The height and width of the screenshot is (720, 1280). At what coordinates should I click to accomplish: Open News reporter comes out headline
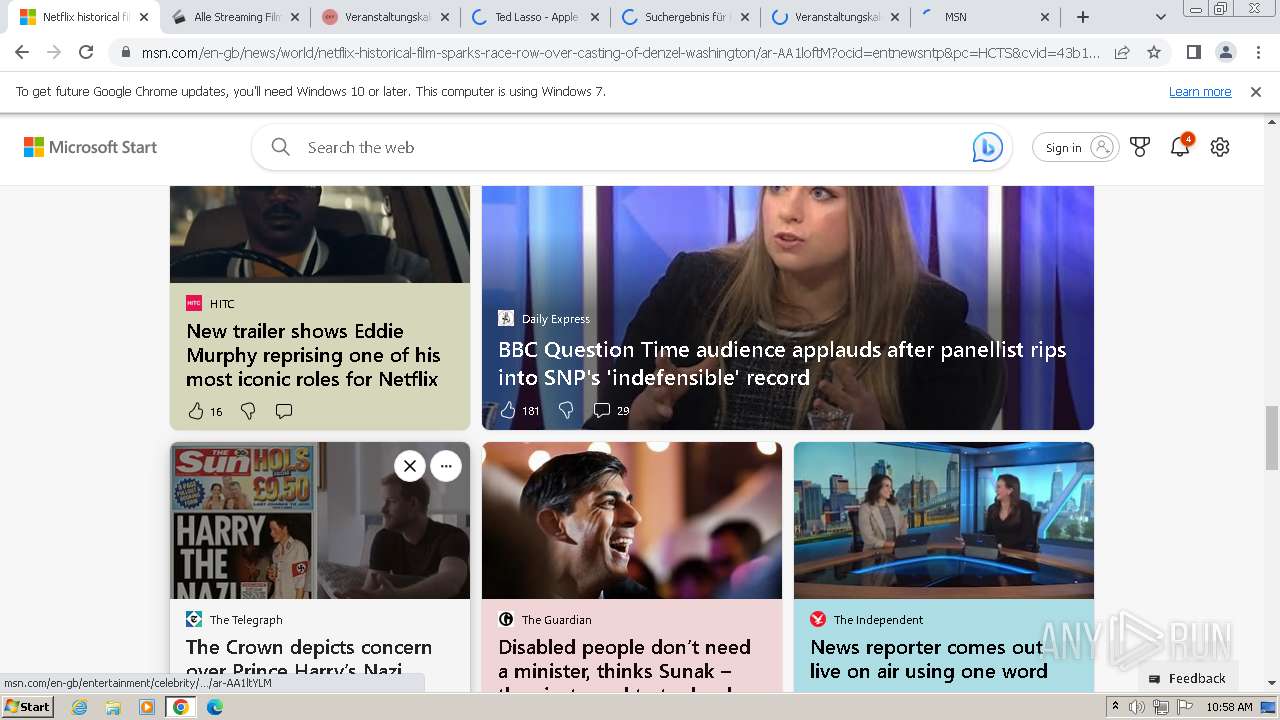[x=929, y=659]
